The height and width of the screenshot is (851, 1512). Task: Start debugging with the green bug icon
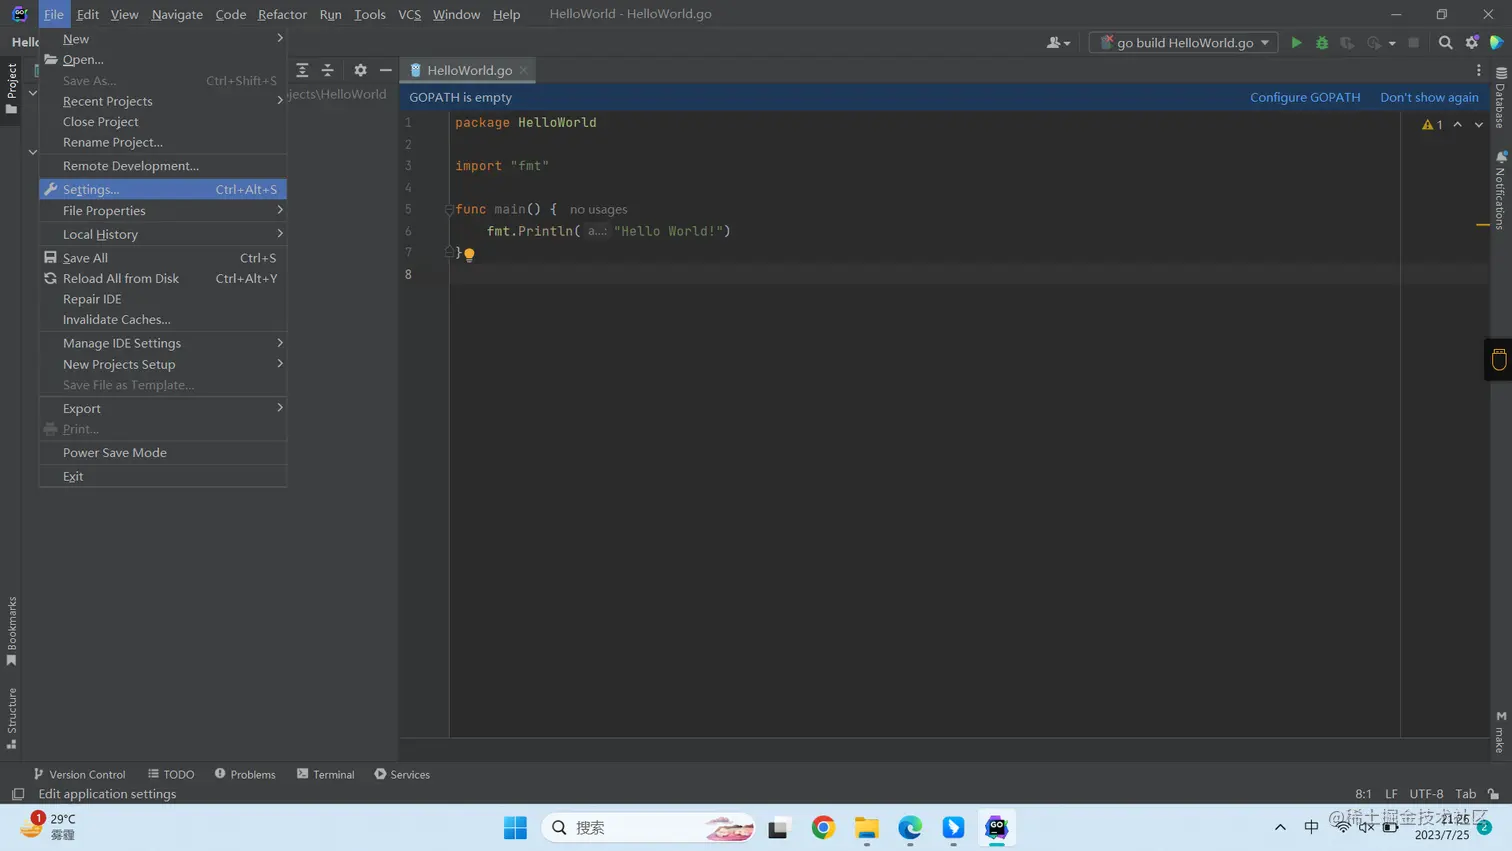(1322, 43)
